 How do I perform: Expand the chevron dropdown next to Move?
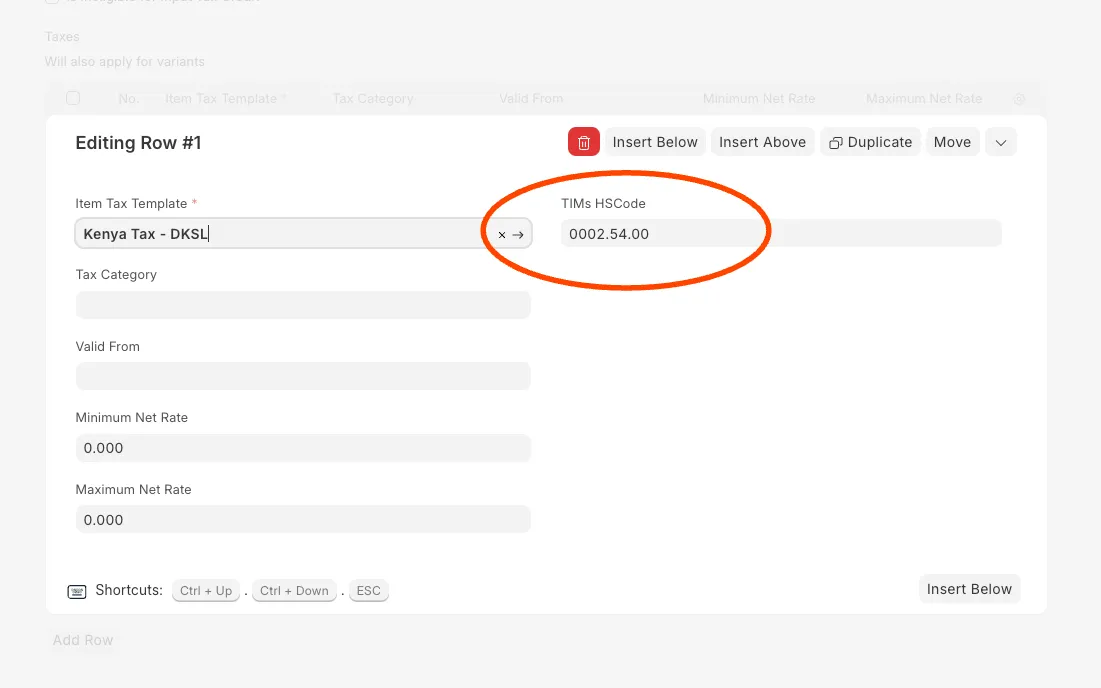pos(1000,142)
